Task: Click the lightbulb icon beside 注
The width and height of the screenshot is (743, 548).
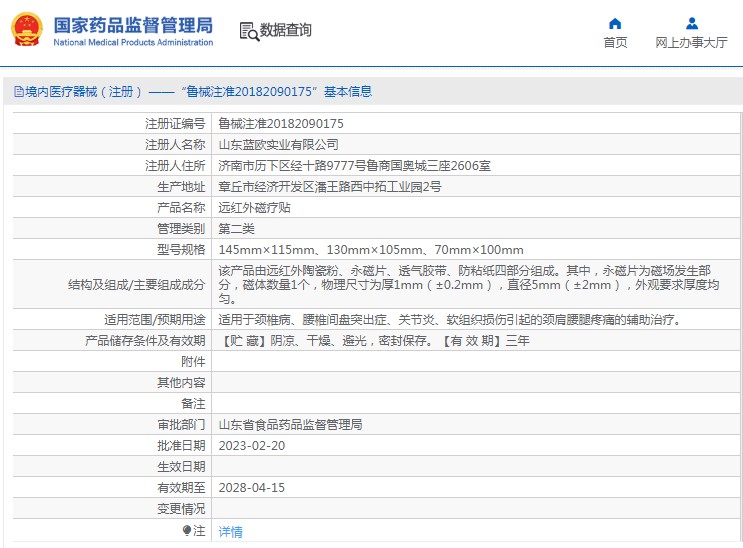Action: tap(187, 530)
